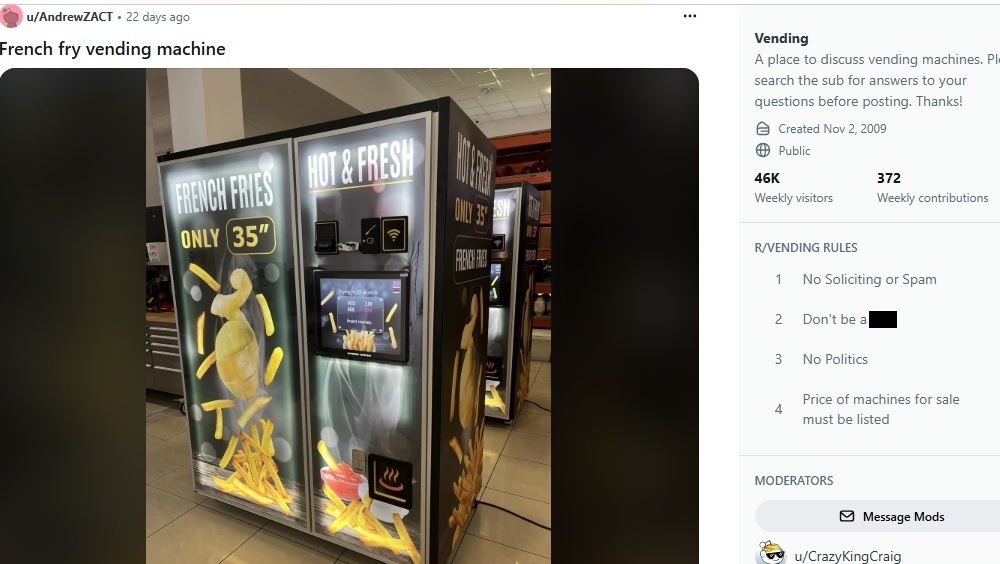
Task: Open the French fry vending machine photo
Action: click(348, 316)
